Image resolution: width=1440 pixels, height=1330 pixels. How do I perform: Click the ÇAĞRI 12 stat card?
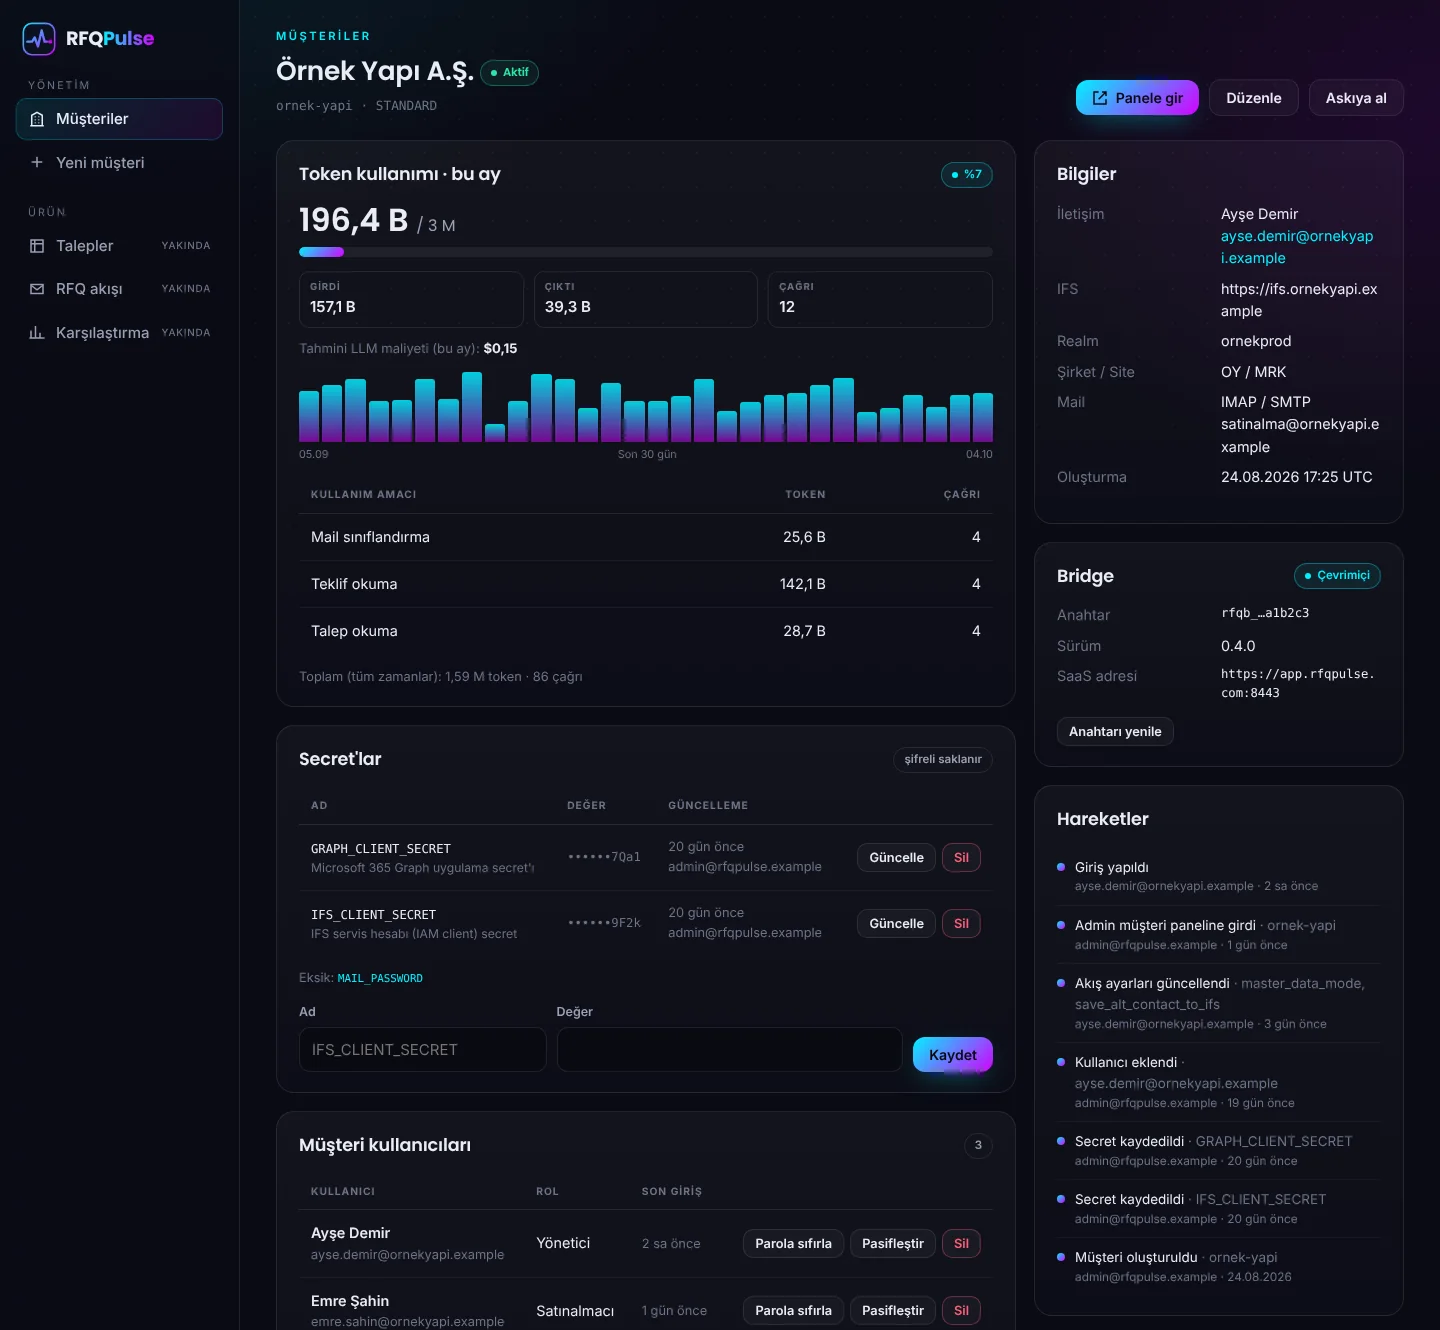pos(880,299)
